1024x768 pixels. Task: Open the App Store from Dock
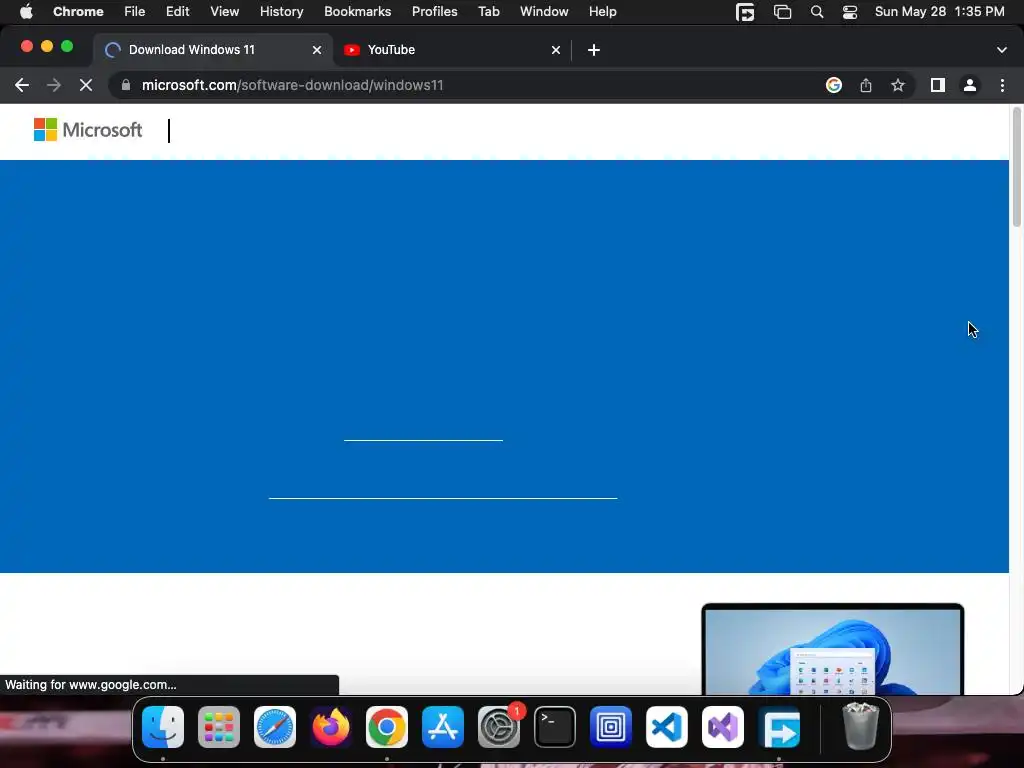coord(443,727)
